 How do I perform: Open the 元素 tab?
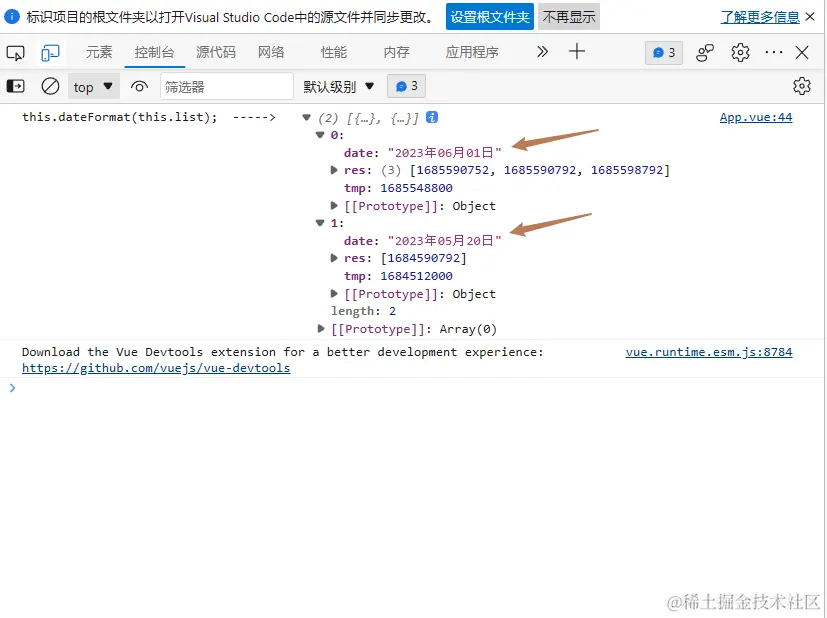click(x=99, y=52)
